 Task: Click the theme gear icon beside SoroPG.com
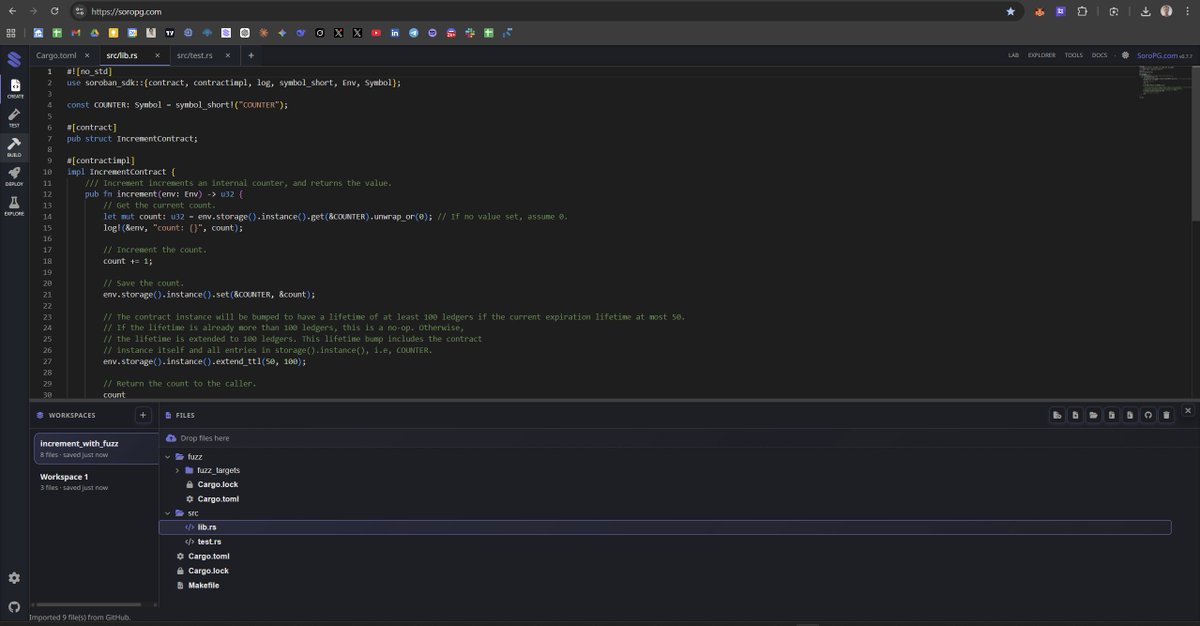[x=1126, y=55]
